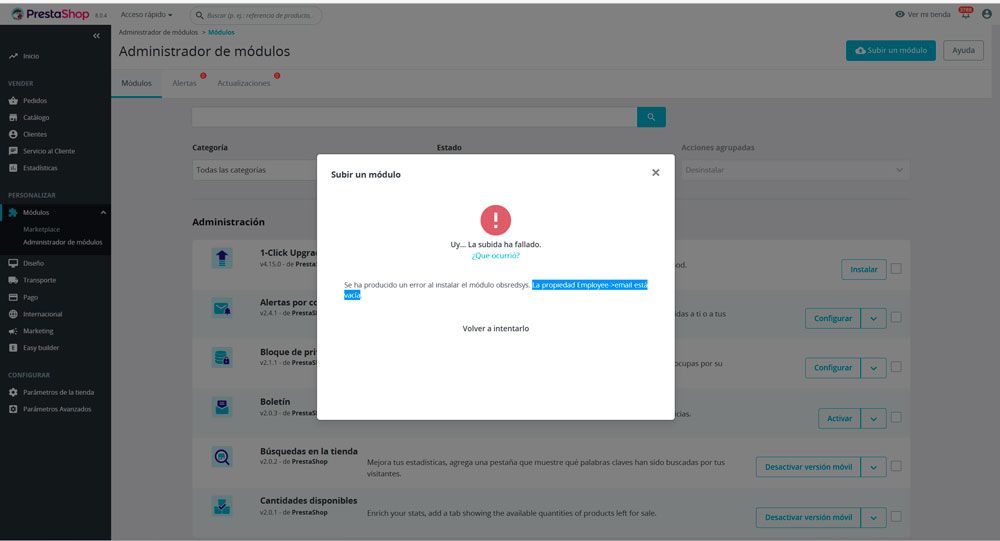Click the Alertas por correo module icon
The height and width of the screenshot is (541, 1000).
pyautogui.click(x=222, y=309)
